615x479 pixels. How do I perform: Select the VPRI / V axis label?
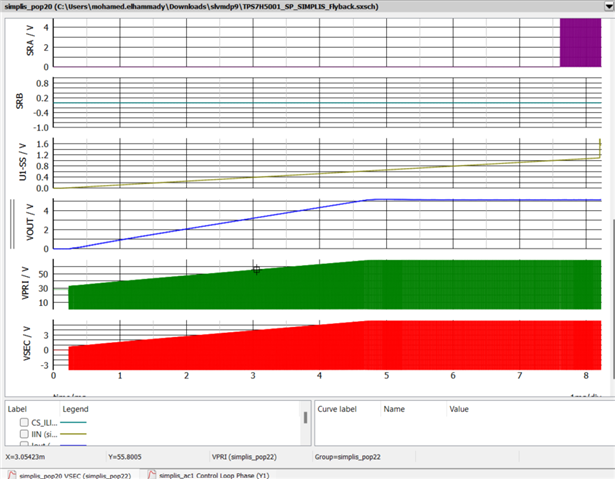(25, 283)
